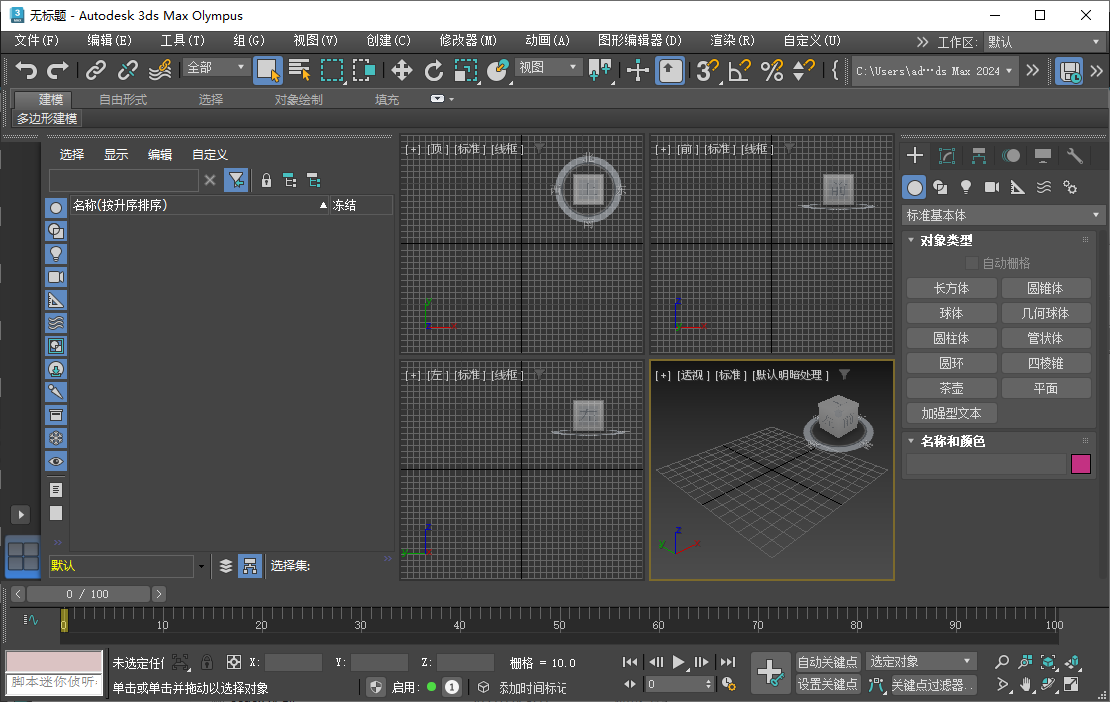Sort by 名称(按升序排序) column header
This screenshot has width=1110, height=702.
point(199,205)
